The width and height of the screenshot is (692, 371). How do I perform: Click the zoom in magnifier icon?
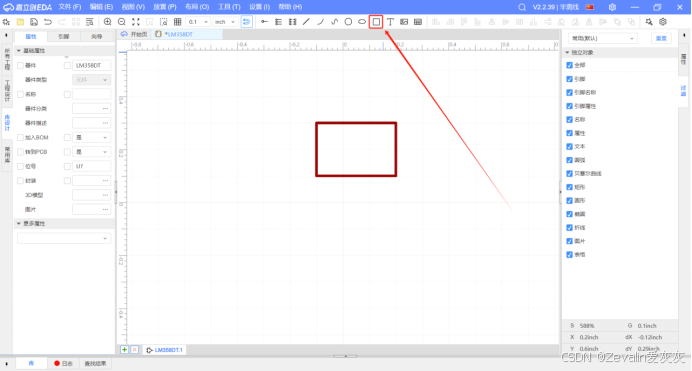(107, 22)
